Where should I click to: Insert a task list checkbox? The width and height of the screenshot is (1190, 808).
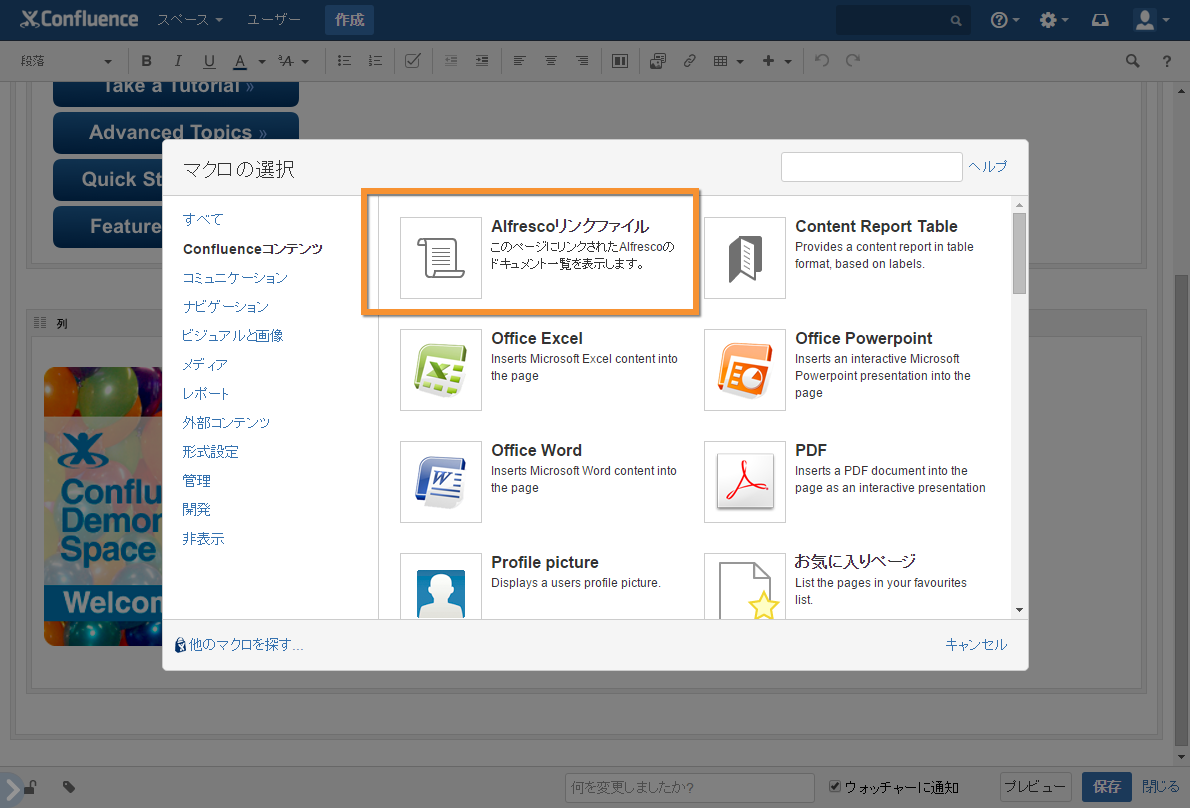[413, 61]
